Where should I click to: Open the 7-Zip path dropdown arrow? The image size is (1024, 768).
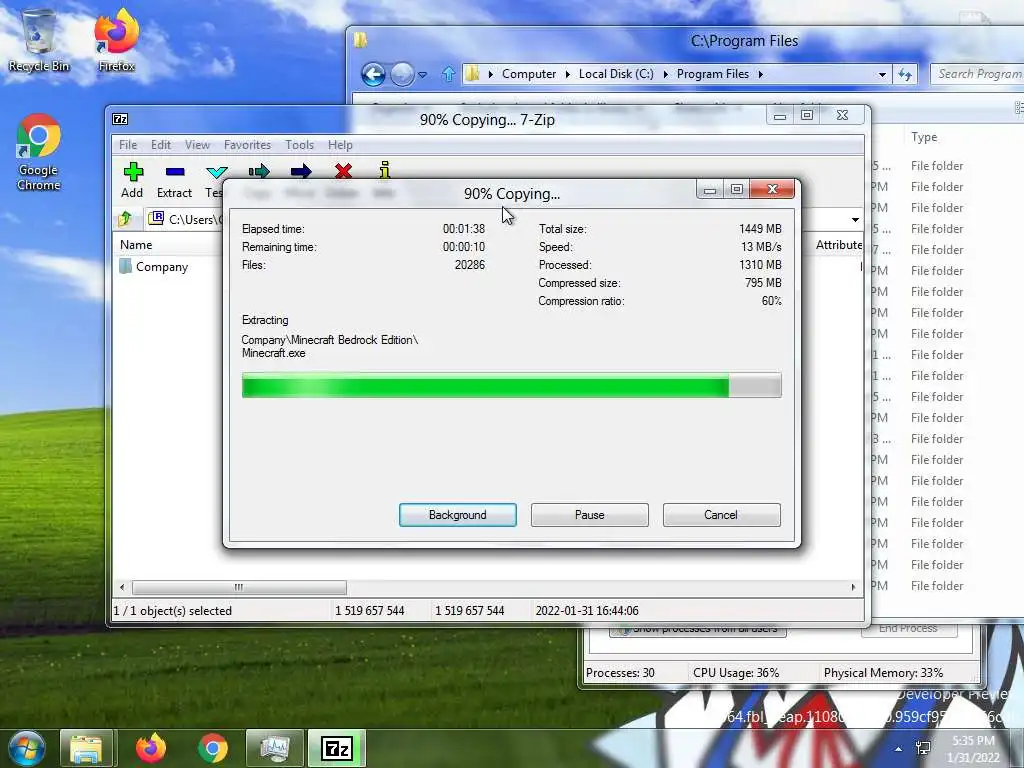tap(855, 219)
